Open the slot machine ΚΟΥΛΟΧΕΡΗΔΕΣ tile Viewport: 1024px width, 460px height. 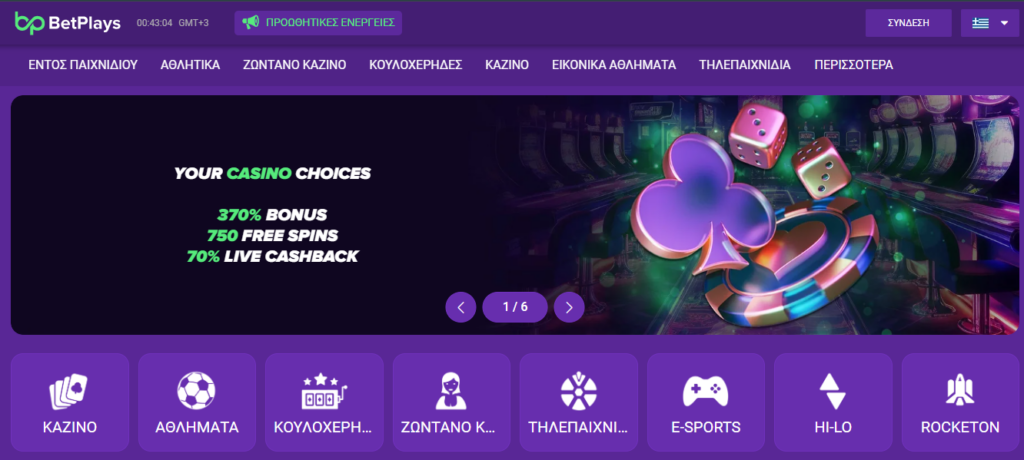point(324,402)
